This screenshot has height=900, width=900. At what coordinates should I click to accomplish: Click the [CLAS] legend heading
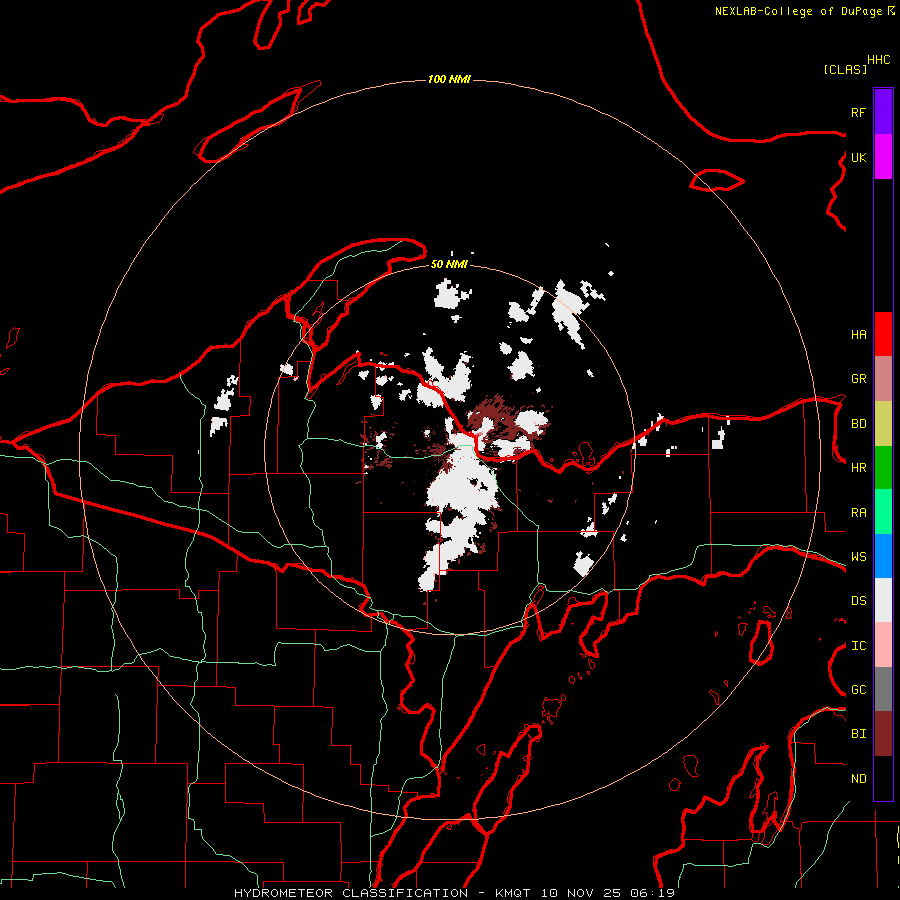tap(845, 70)
